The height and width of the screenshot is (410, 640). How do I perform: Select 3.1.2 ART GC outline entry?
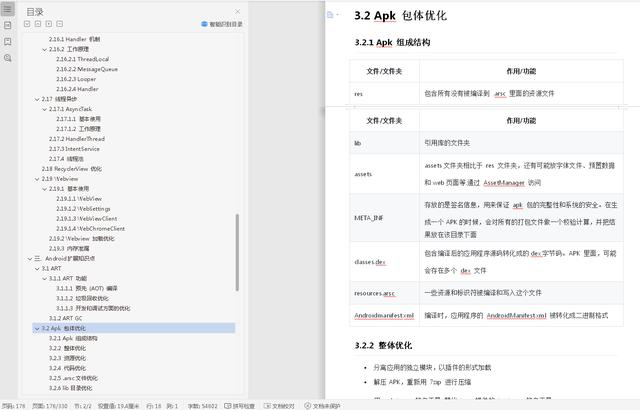(66, 318)
